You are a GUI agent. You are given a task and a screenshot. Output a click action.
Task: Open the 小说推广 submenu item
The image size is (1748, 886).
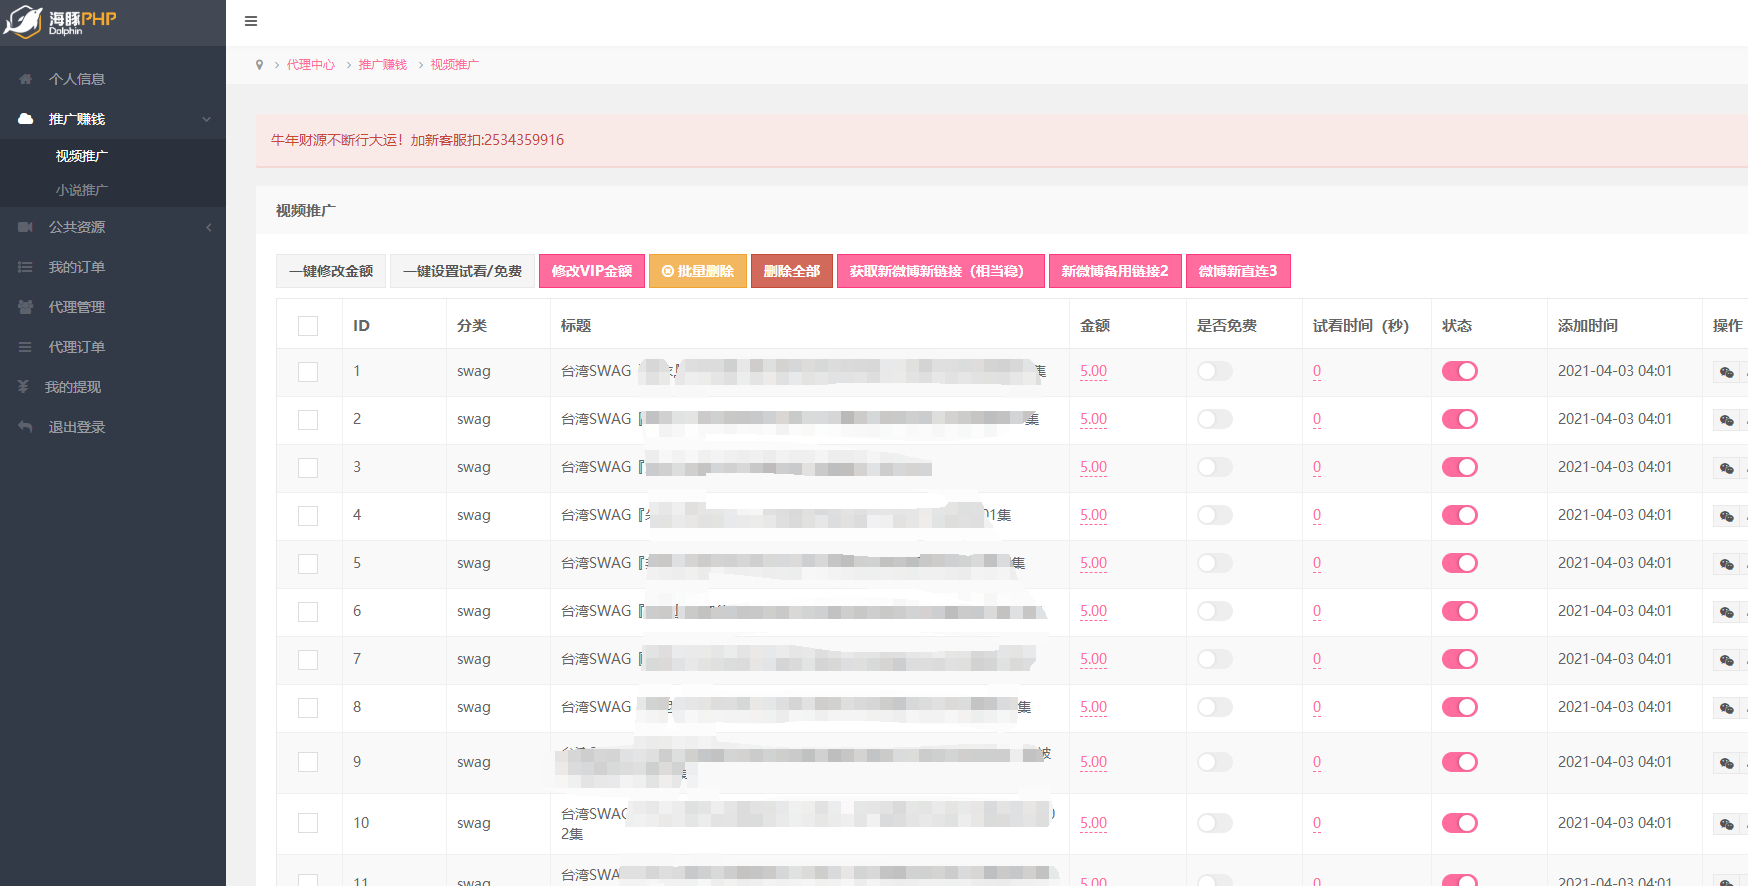coord(82,190)
